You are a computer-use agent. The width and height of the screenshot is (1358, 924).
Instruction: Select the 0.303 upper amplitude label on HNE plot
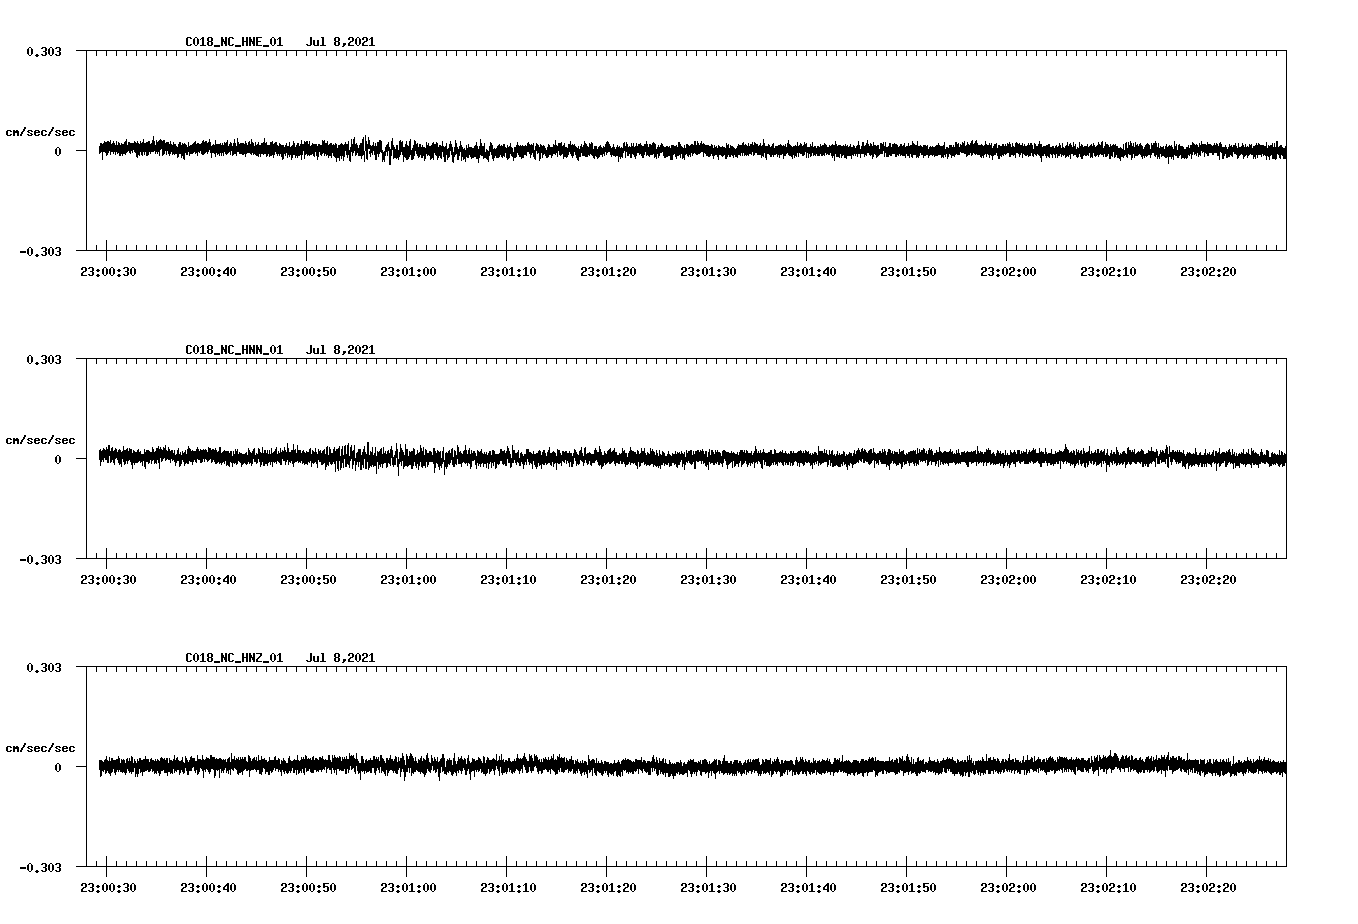[x=47, y=51]
